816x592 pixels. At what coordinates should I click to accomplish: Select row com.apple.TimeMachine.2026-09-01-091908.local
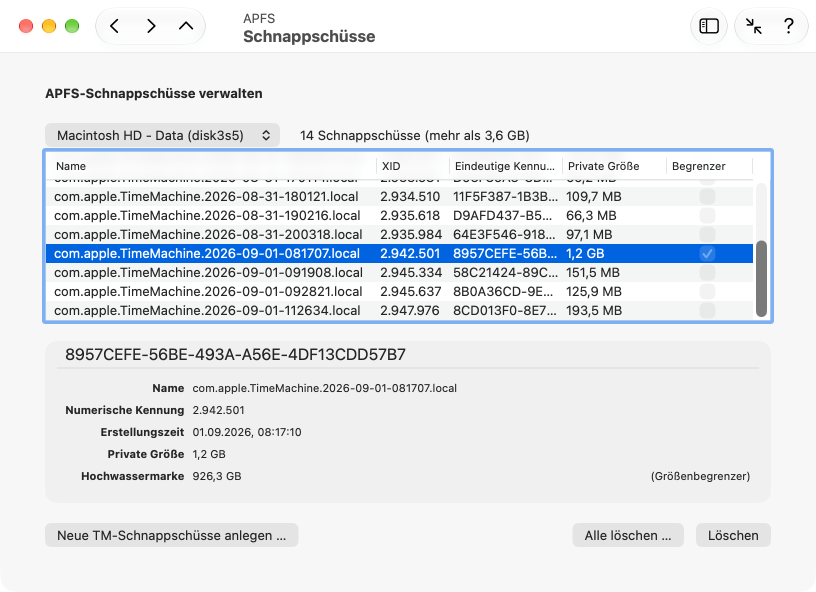[x=399, y=273]
